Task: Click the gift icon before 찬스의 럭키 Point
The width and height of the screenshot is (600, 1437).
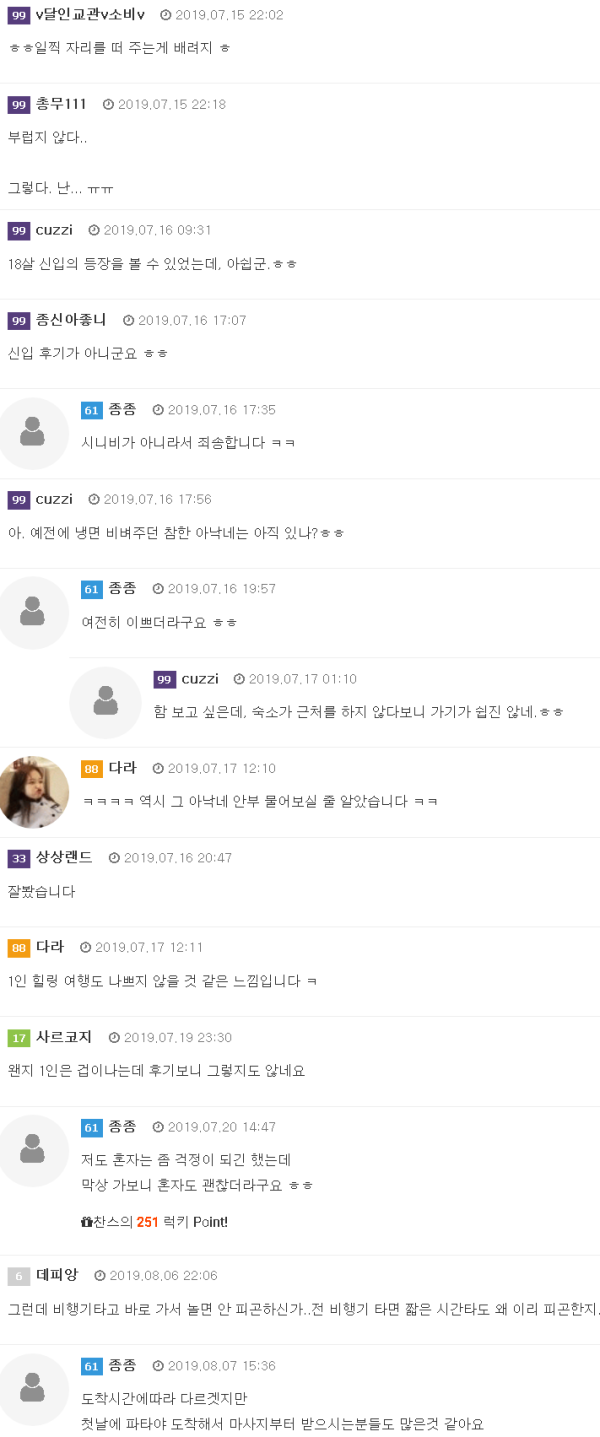Action: [x=87, y=1222]
